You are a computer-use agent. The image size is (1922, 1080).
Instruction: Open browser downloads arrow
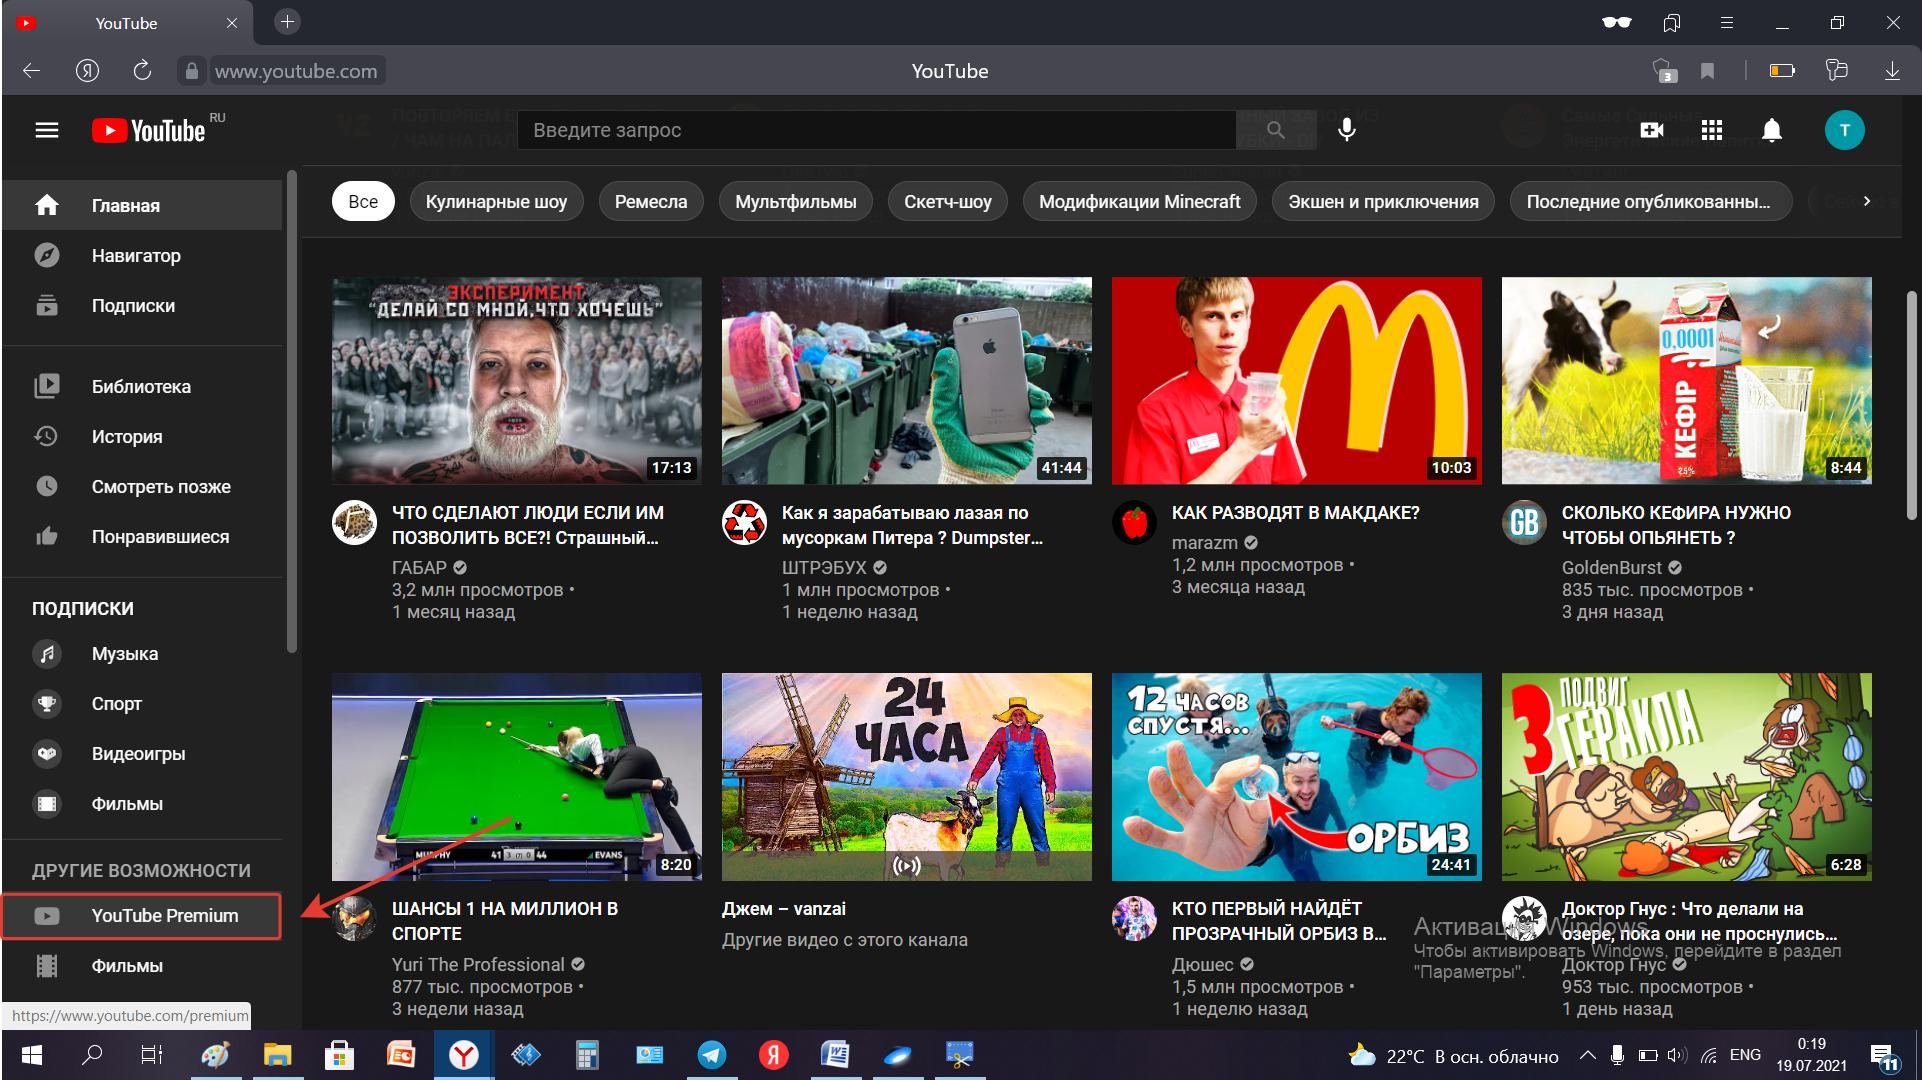click(x=1891, y=71)
